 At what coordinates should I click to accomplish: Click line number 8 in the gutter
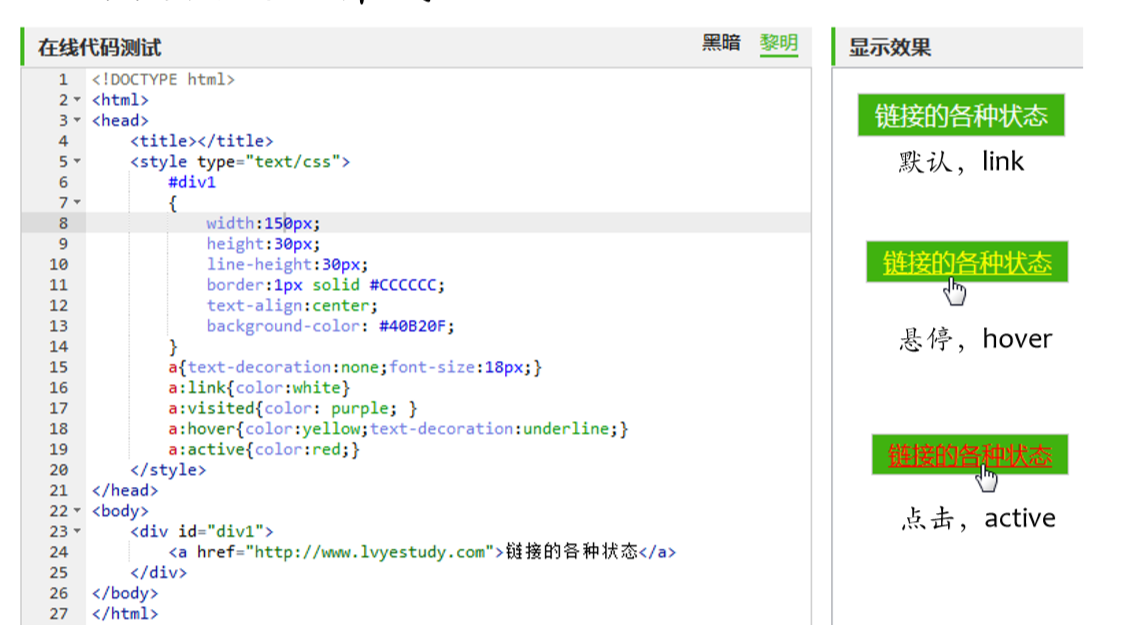coord(64,223)
